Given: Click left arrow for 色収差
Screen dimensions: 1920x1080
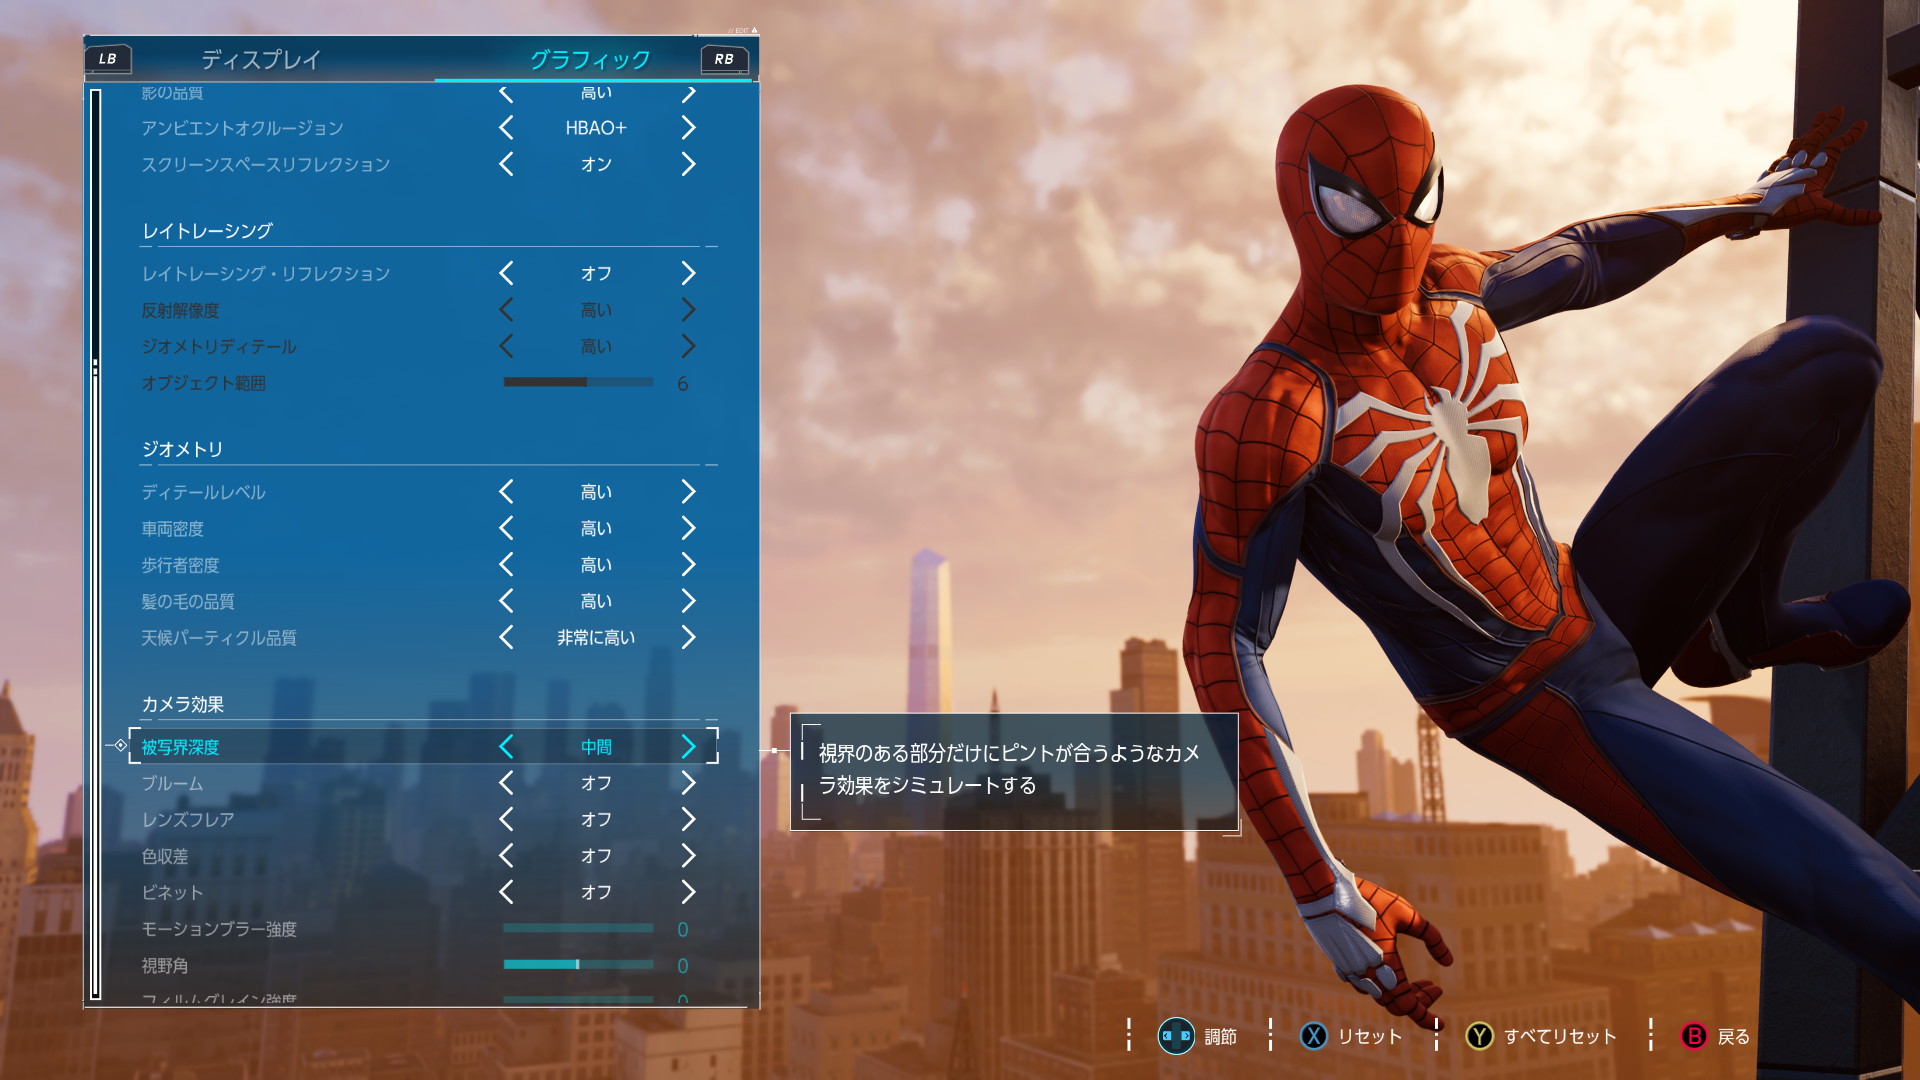Looking at the screenshot, I should click(506, 856).
